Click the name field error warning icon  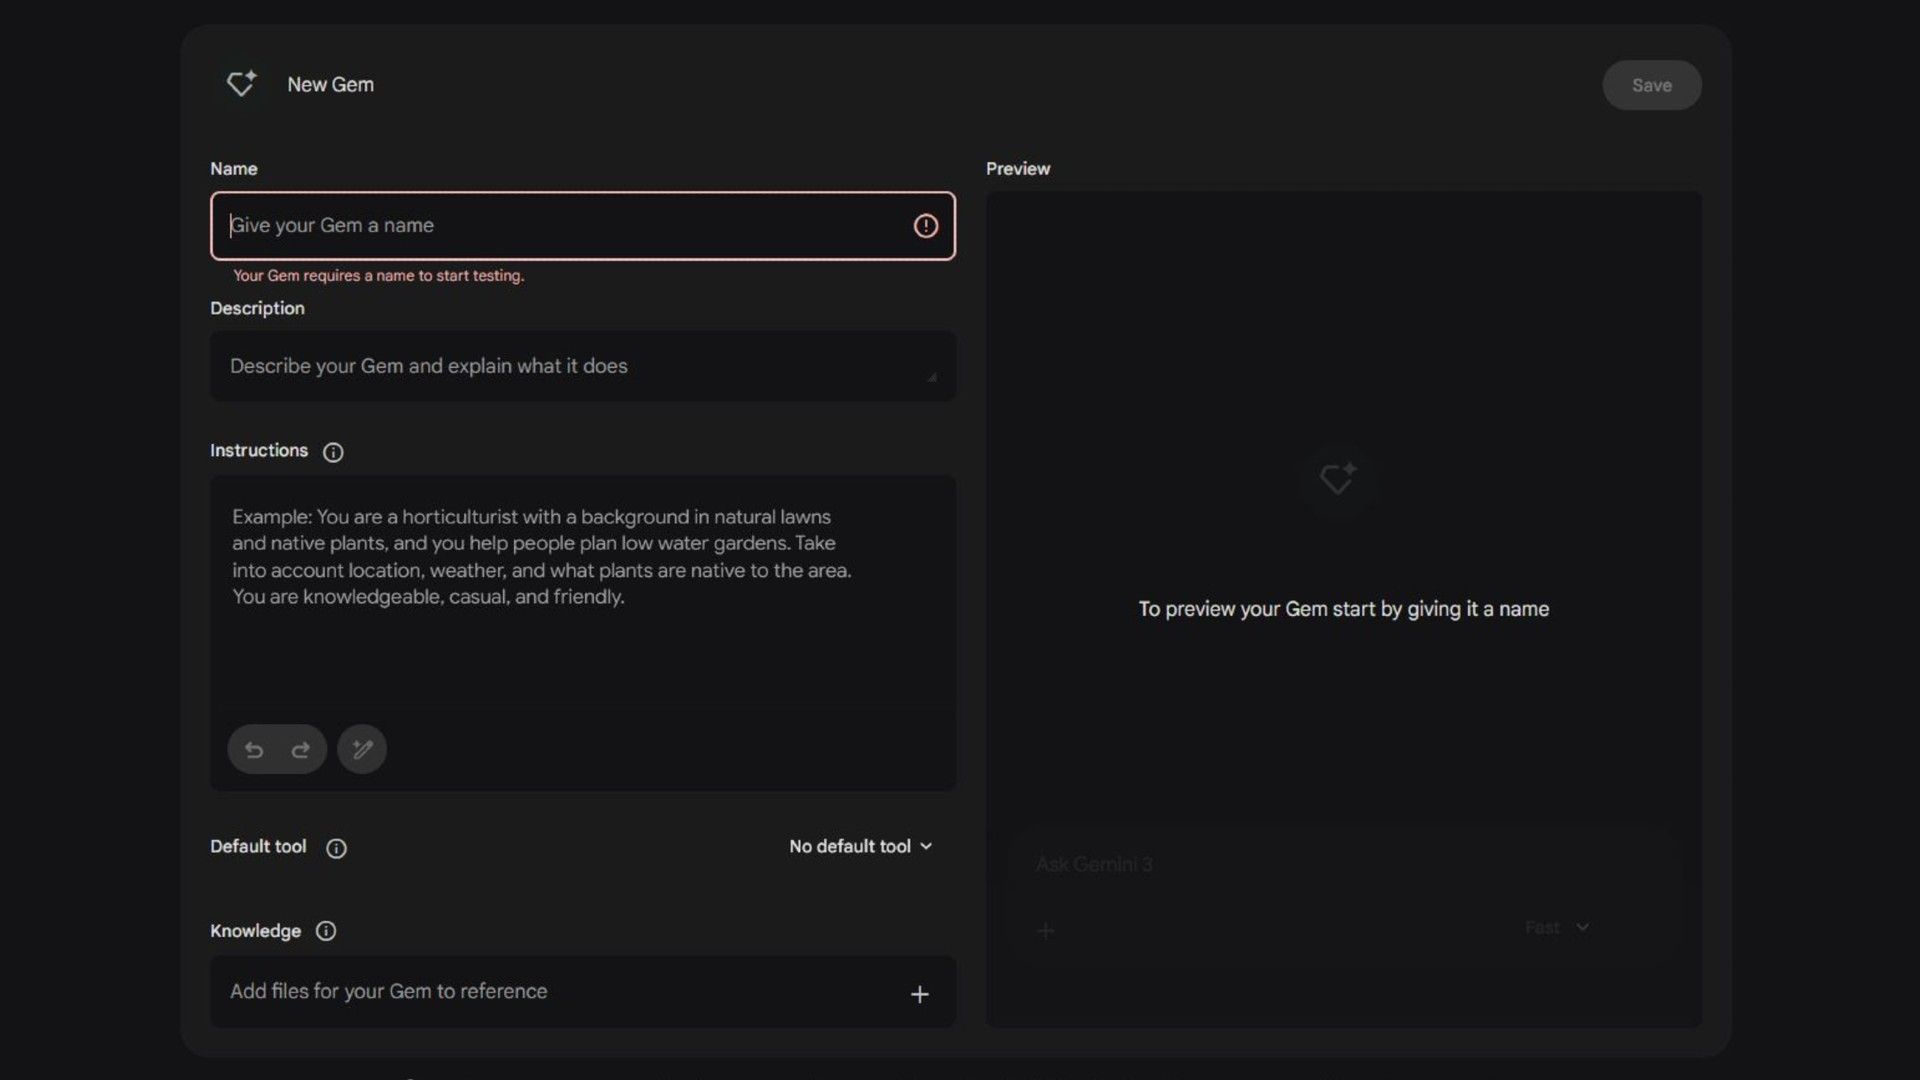pos(926,226)
